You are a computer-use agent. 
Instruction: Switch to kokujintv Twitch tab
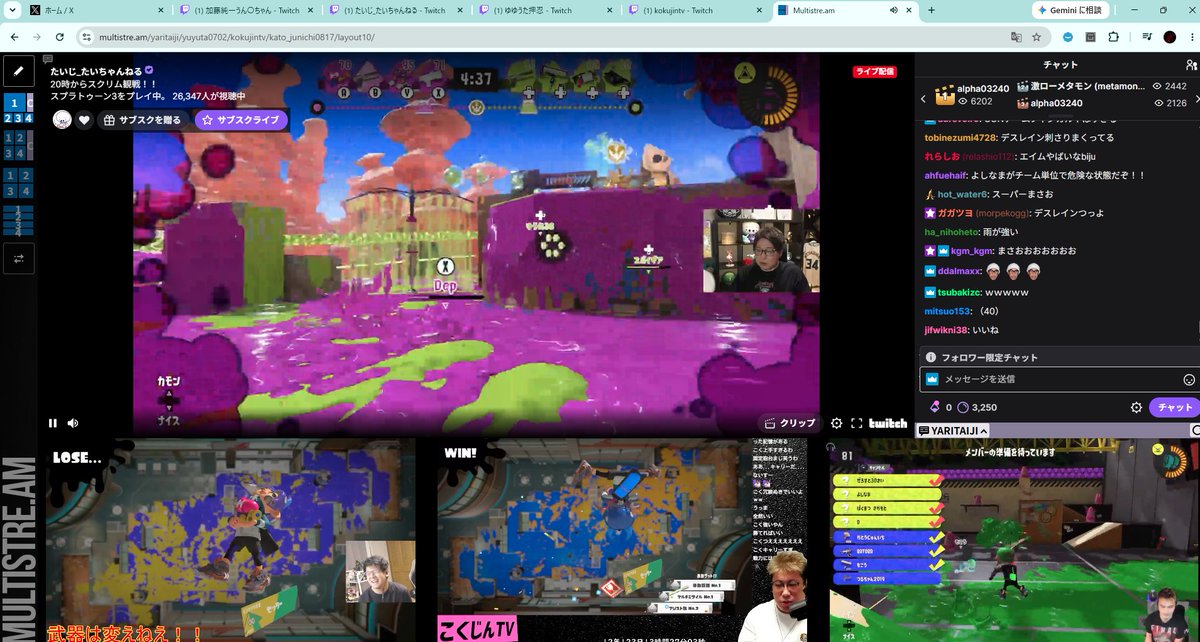tap(696, 10)
